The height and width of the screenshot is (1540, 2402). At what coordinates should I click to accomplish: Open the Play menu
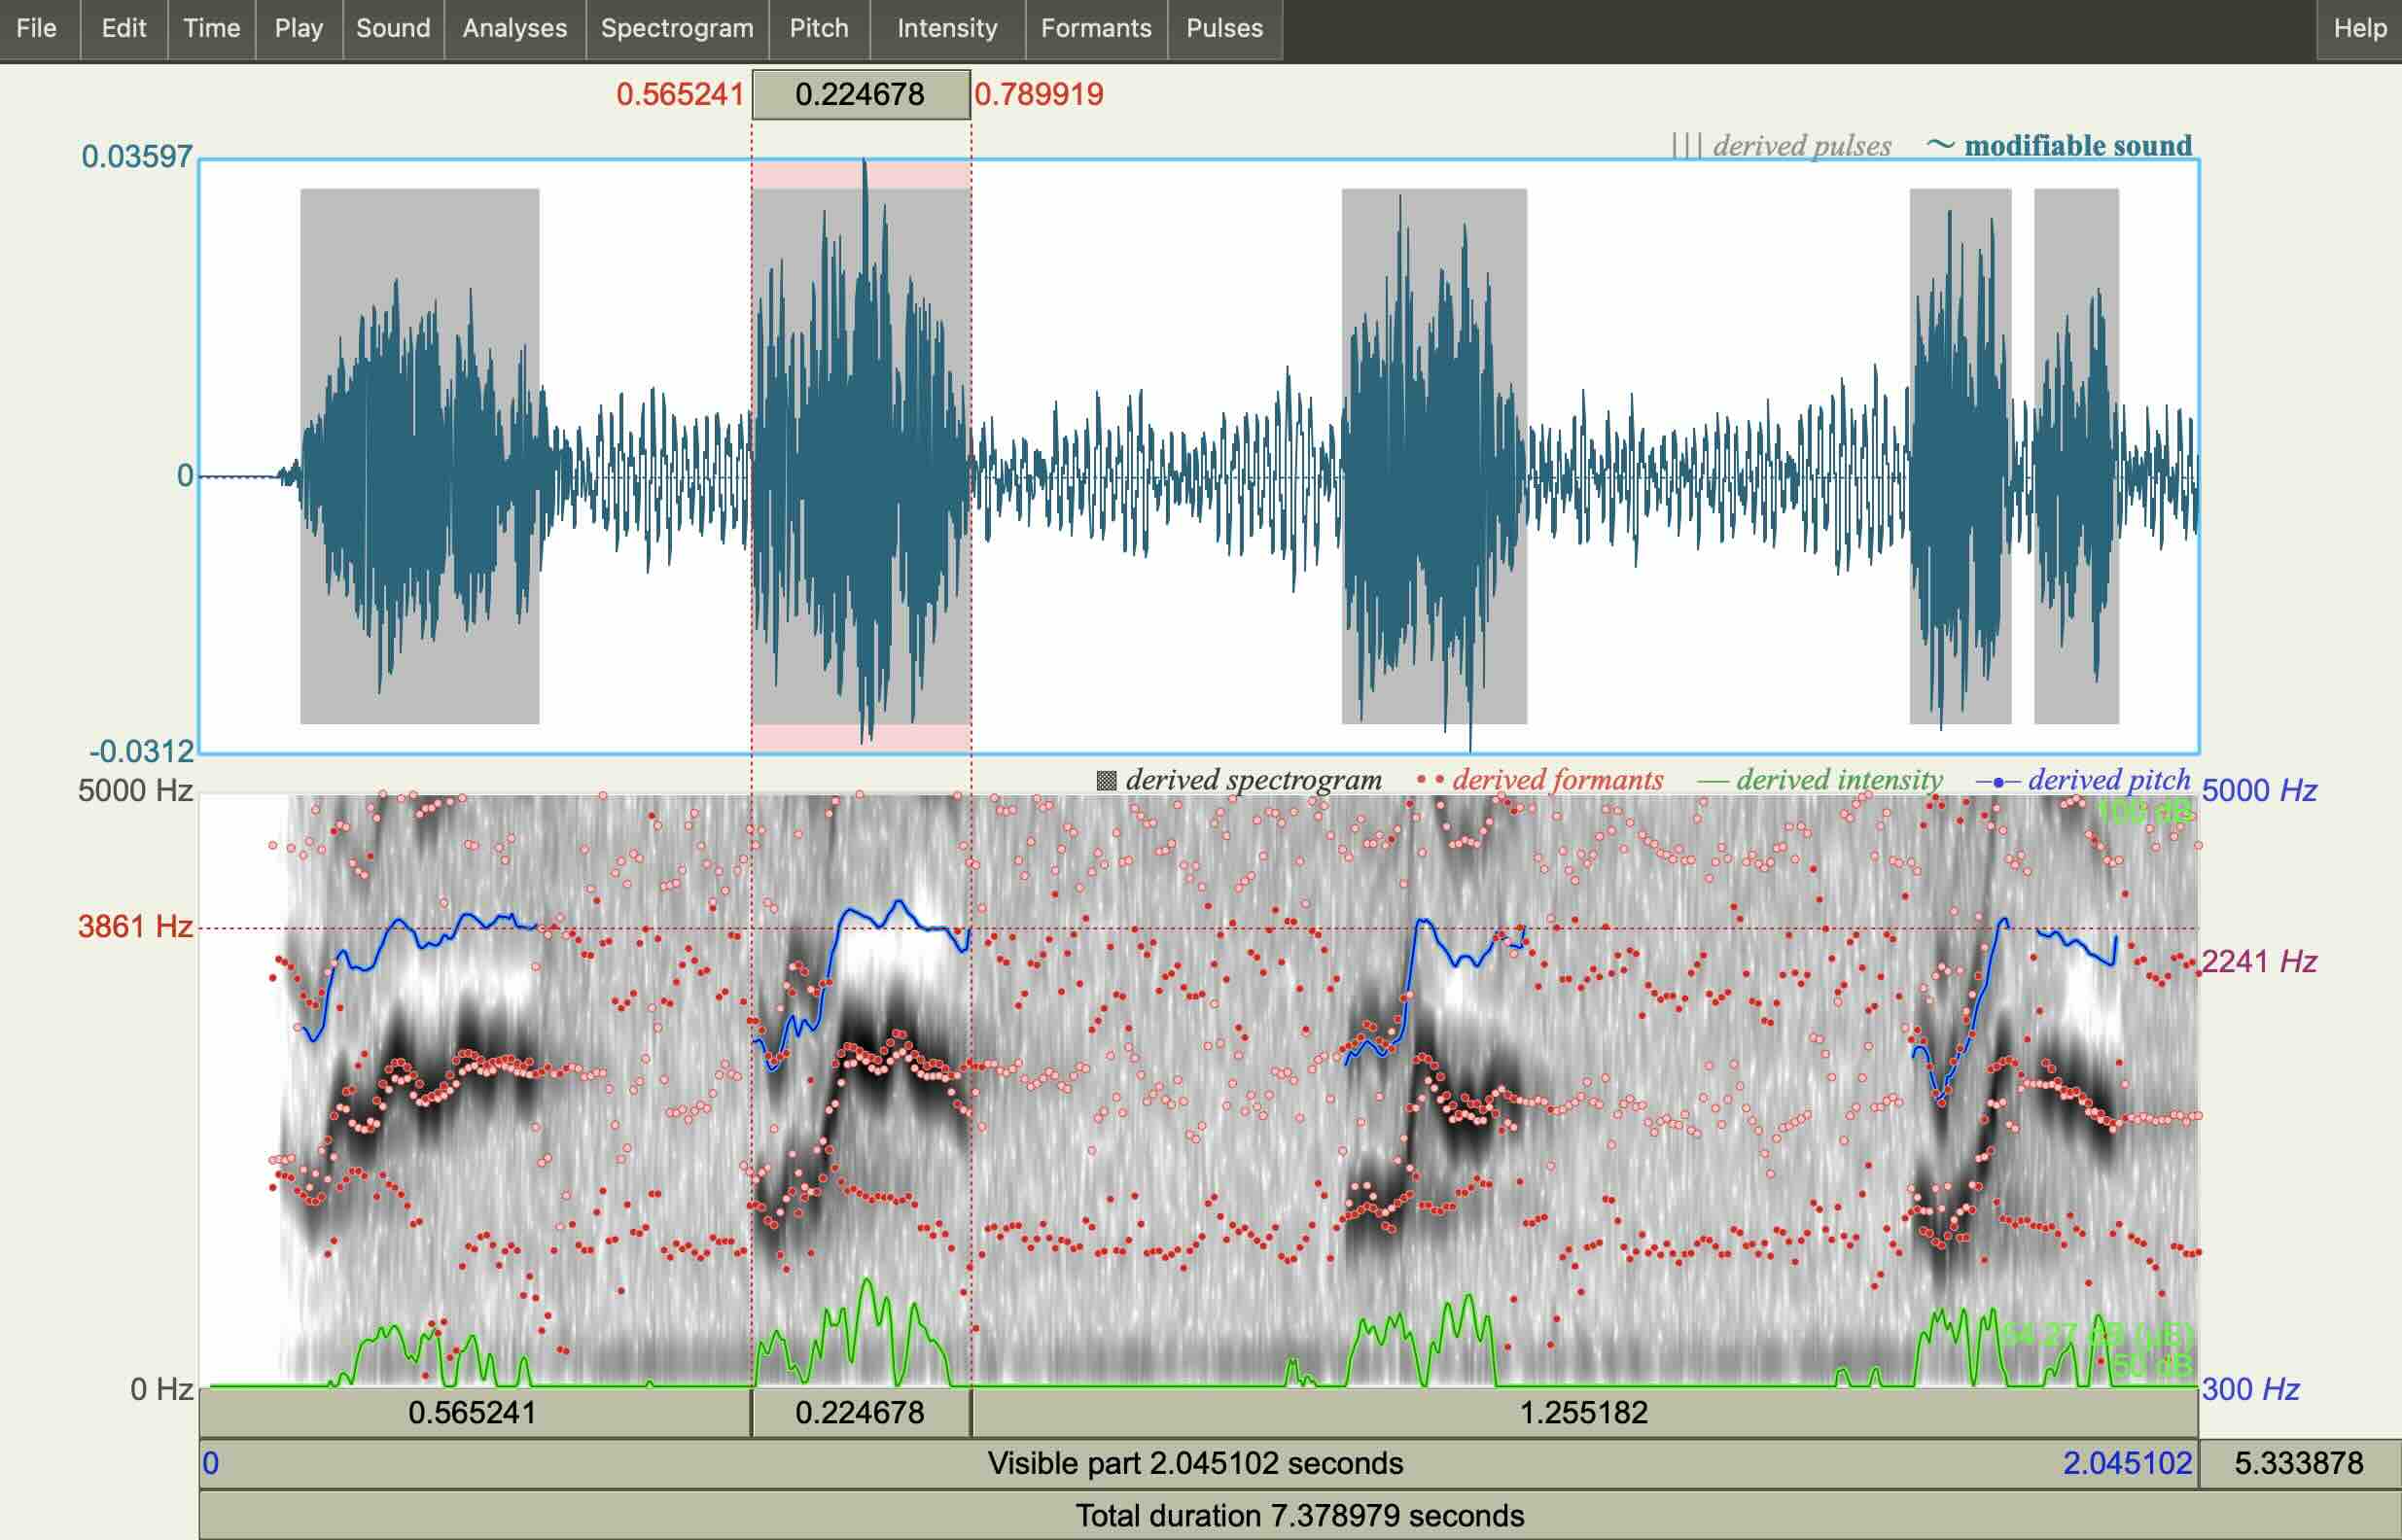298,29
